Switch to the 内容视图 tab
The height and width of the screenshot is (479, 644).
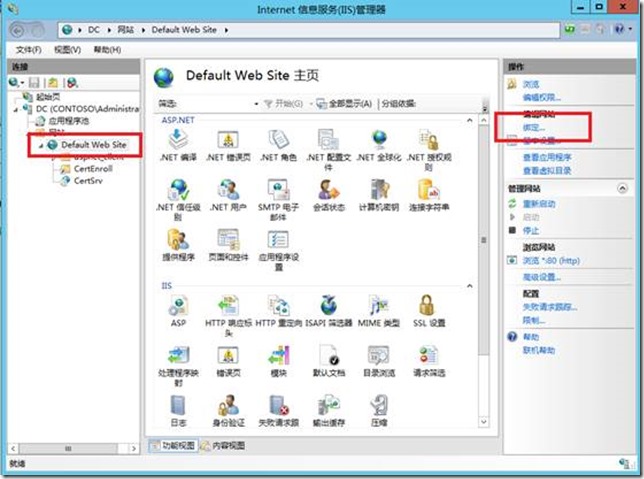[223, 445]
